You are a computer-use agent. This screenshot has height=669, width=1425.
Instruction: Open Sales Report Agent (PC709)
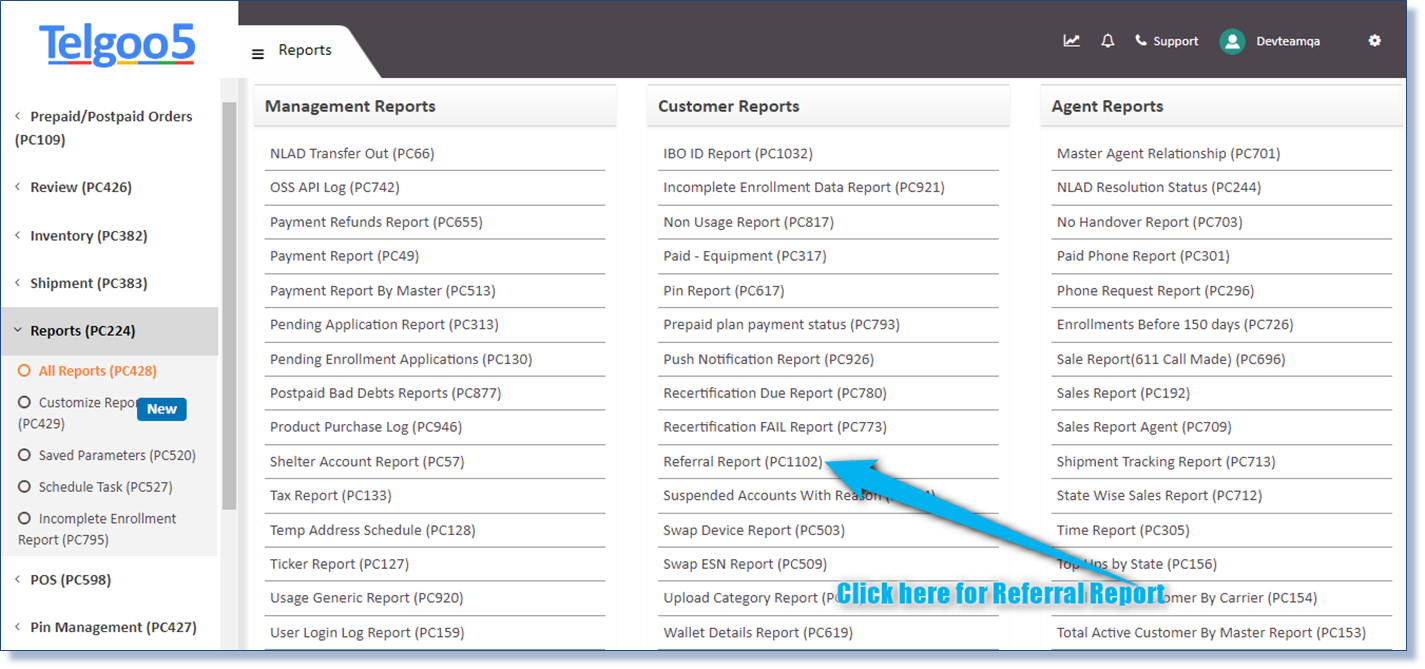1142,427
